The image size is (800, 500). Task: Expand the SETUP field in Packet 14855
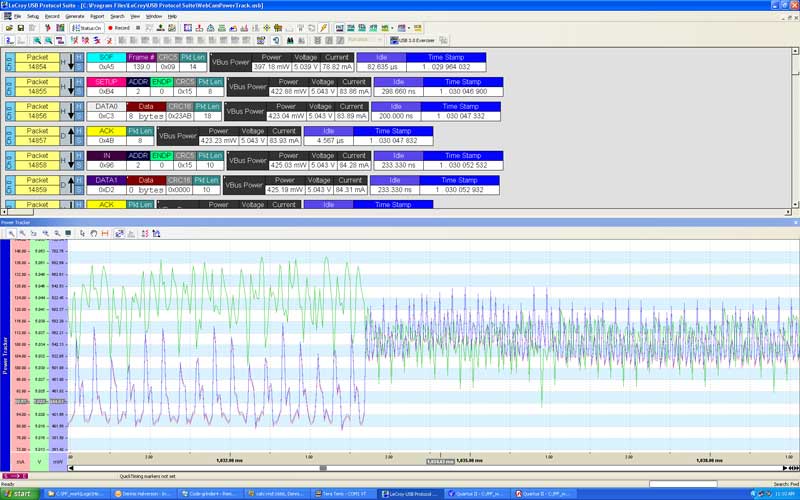click(106, 81)
